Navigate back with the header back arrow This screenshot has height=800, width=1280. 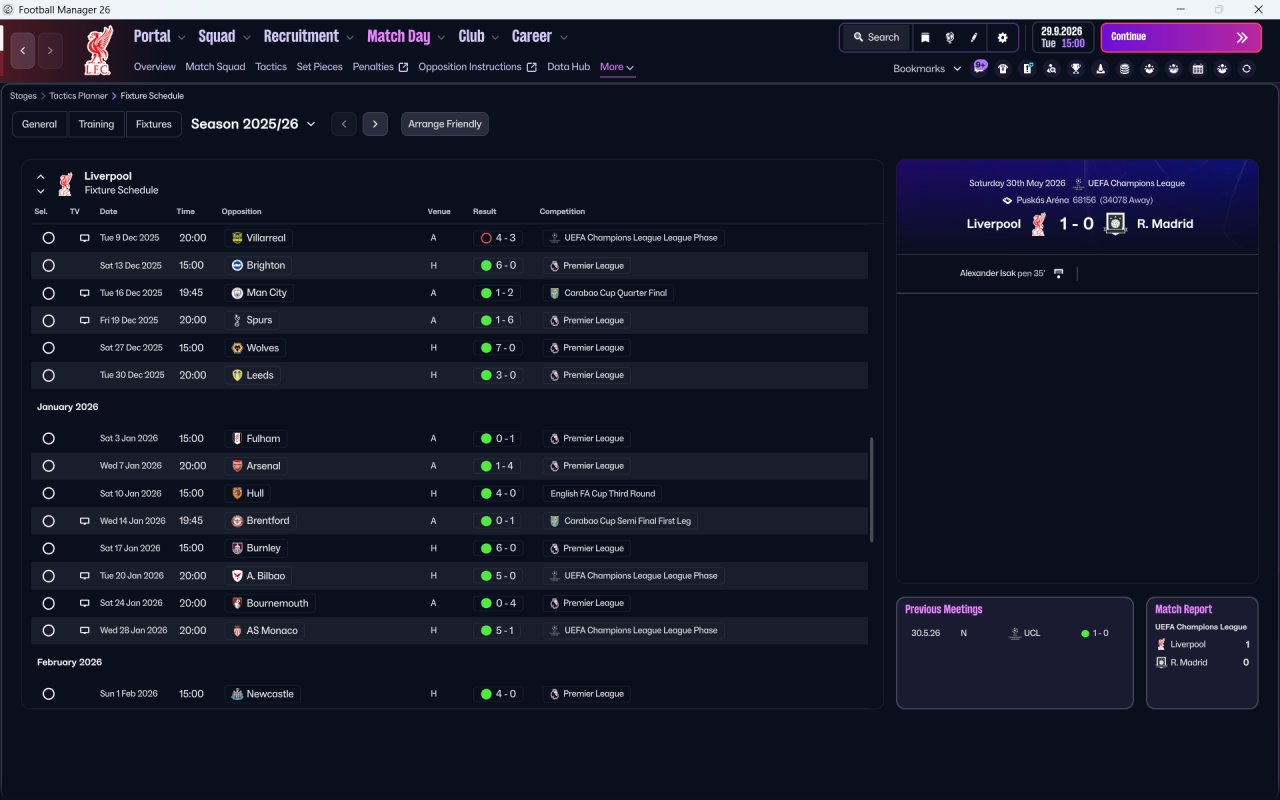23,51
